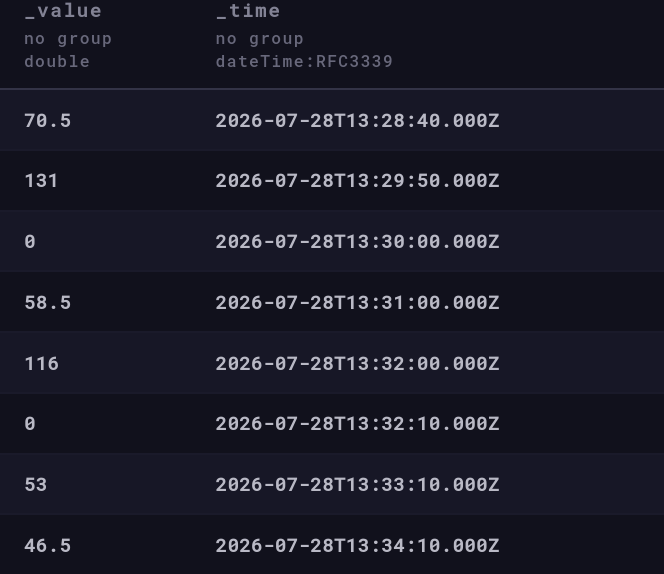Screen dimensions: 664x574
Task: Click the _value column header
Action: coord(63,11)
